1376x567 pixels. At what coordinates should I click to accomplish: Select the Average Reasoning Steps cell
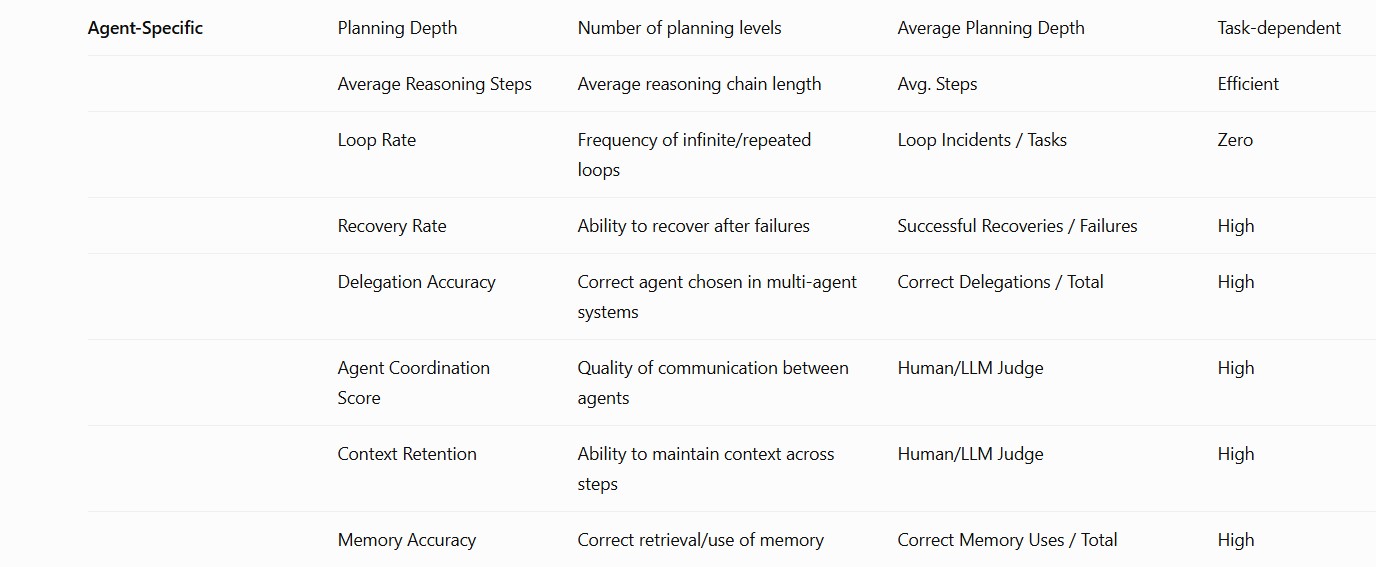pyautogui.click(x=435, y=84)
